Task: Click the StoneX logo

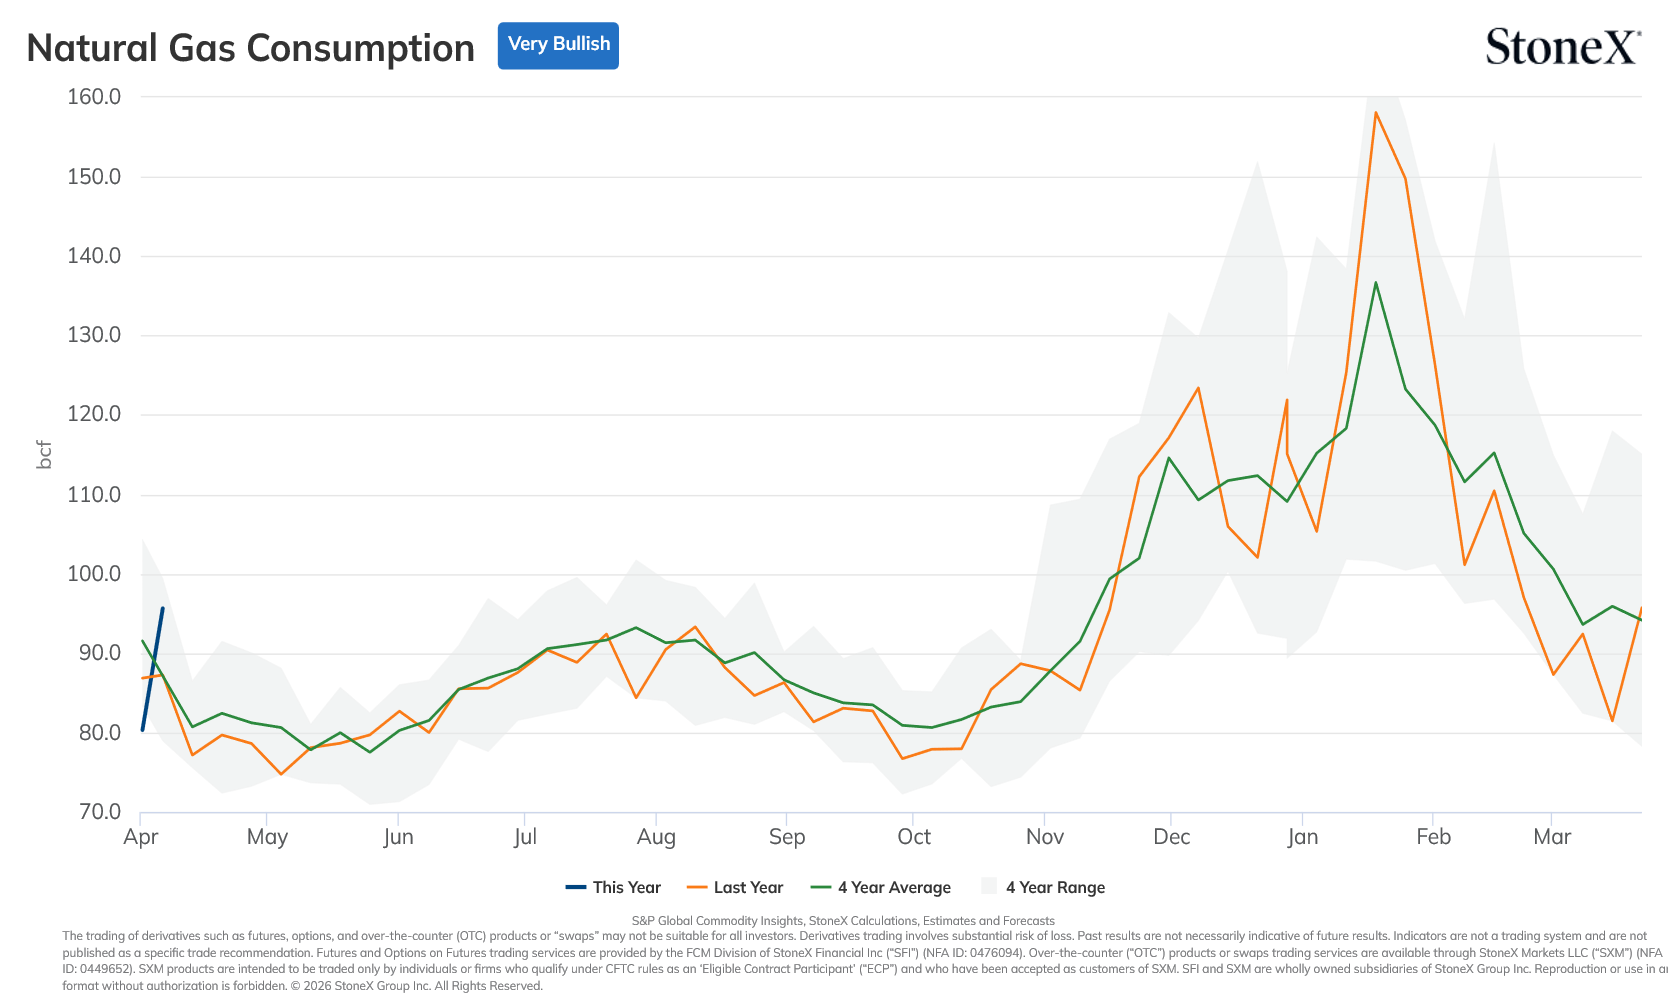Action: 1563,46
